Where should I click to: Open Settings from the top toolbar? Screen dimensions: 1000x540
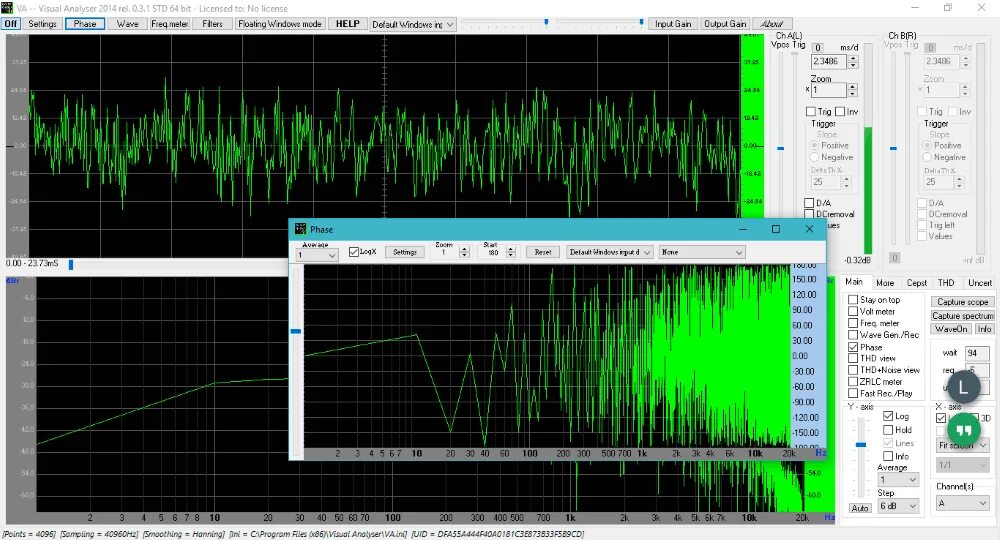43,24
